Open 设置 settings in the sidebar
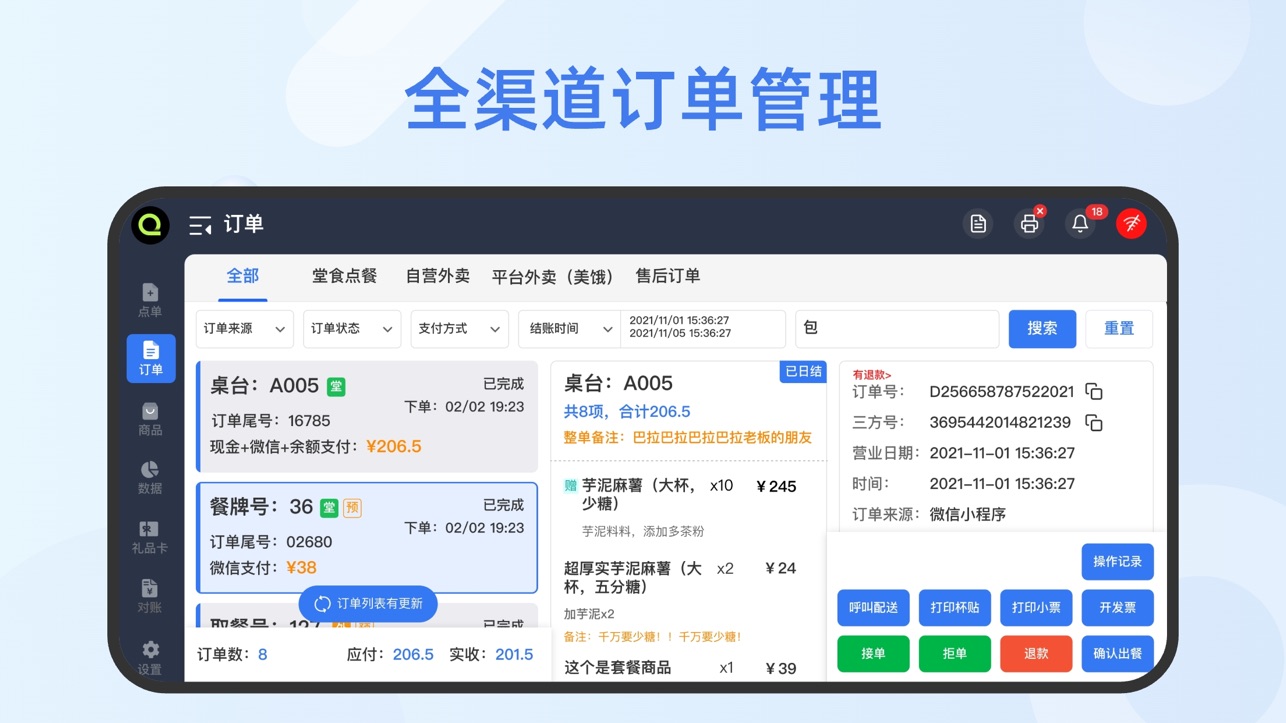 click(150, 657)
